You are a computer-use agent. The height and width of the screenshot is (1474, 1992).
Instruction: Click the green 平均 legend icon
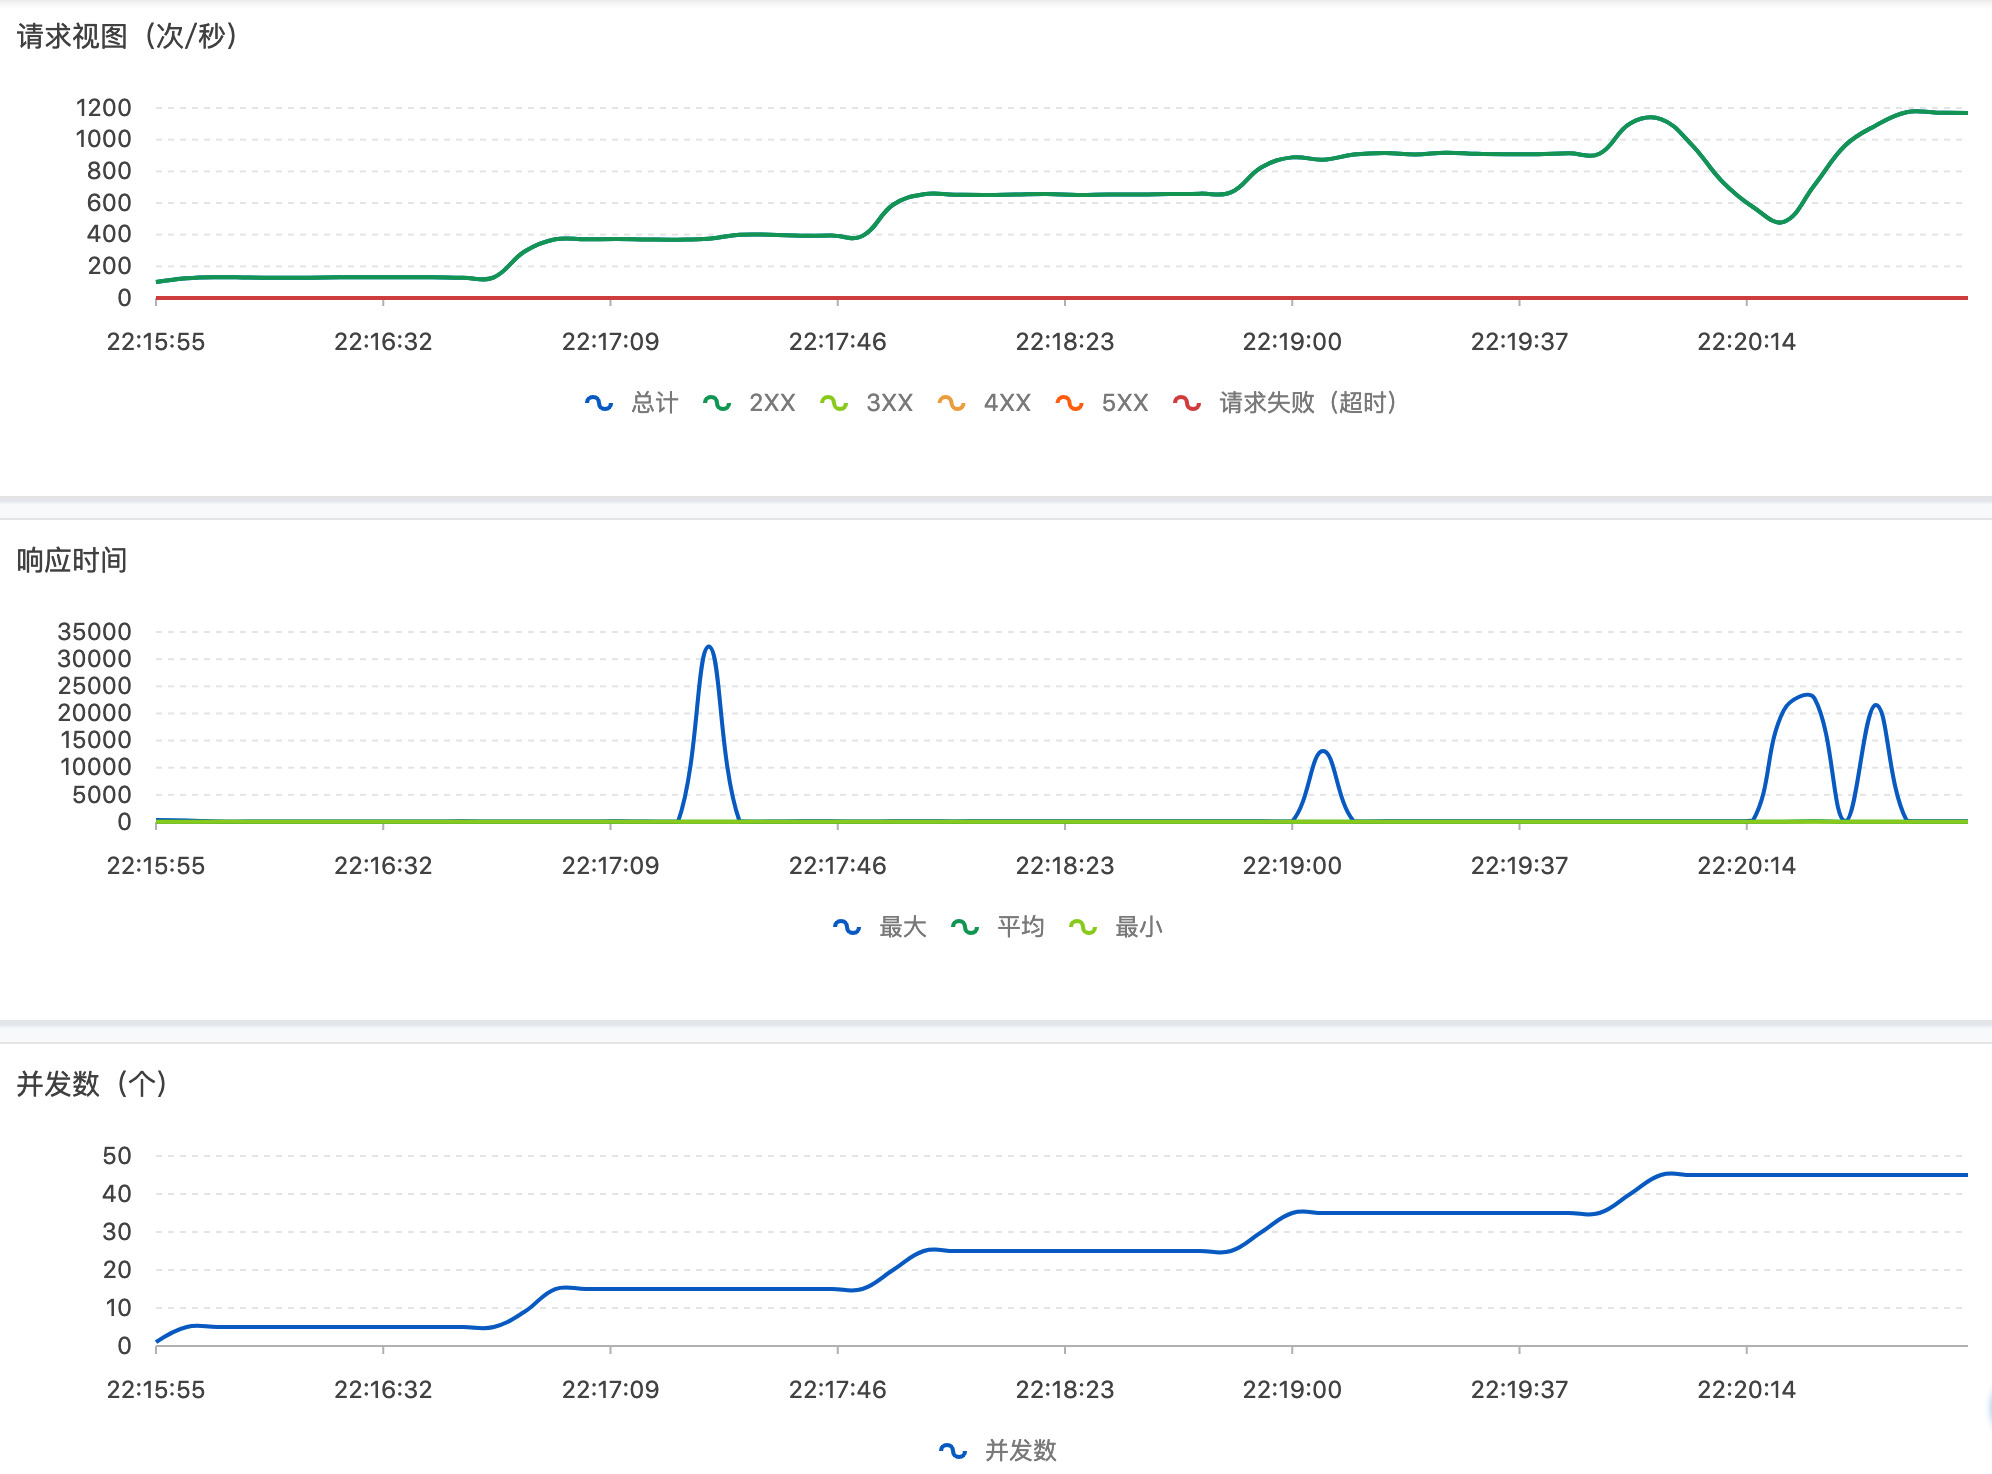click(964, 927)
